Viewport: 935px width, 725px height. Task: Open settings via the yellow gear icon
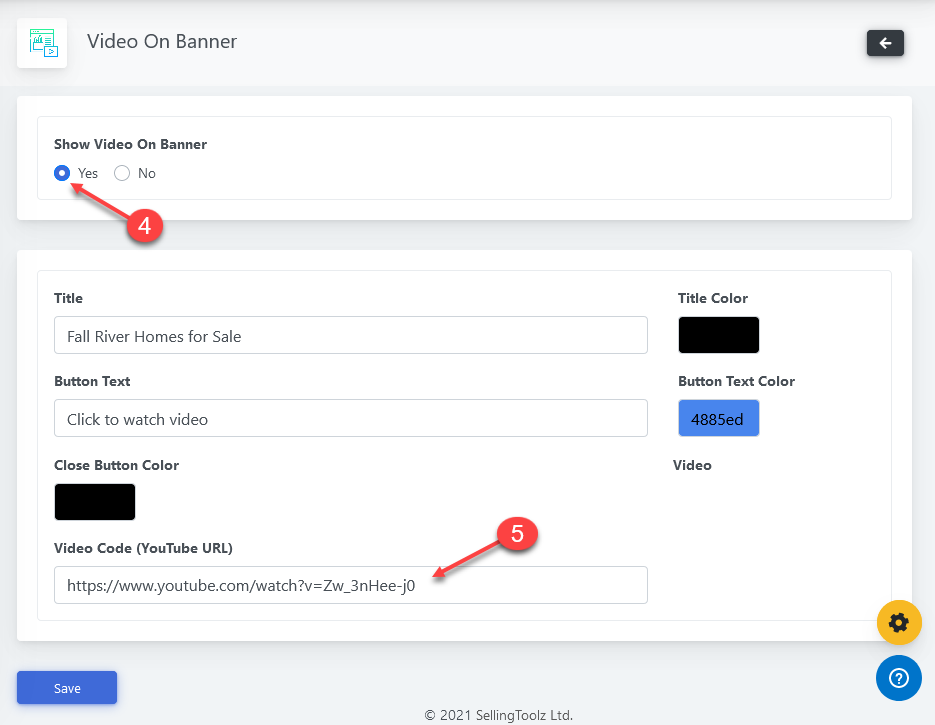tap(898, 623)
